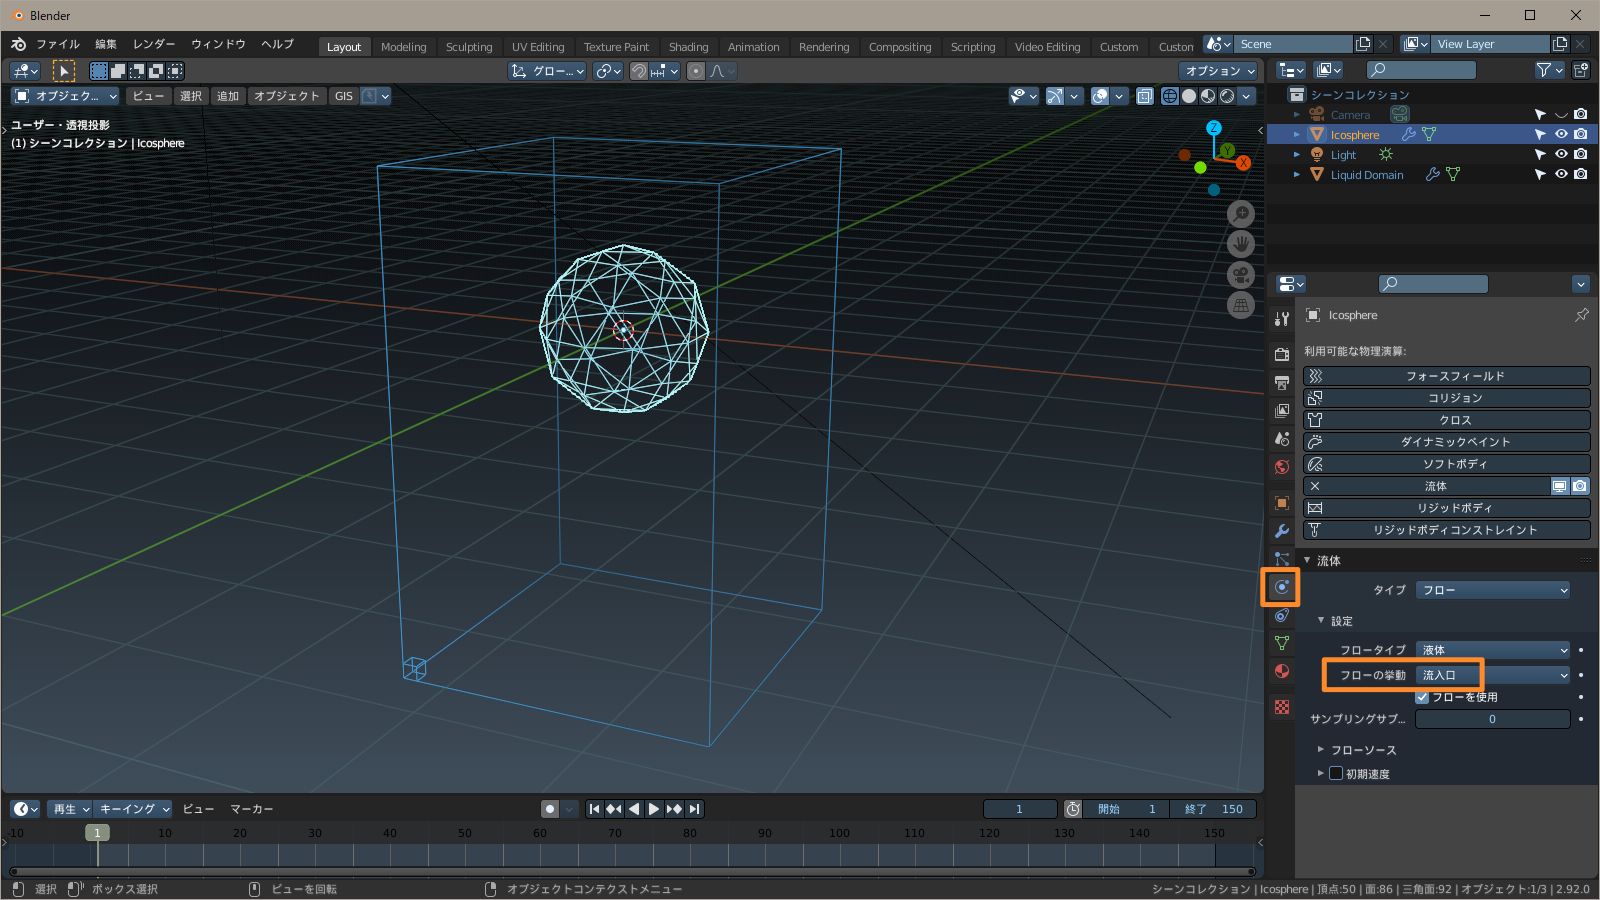Viewport: 1600px width, 900px height.
Task: Open the フローの挙動 dropdown
Action: tap(1493, 675)
